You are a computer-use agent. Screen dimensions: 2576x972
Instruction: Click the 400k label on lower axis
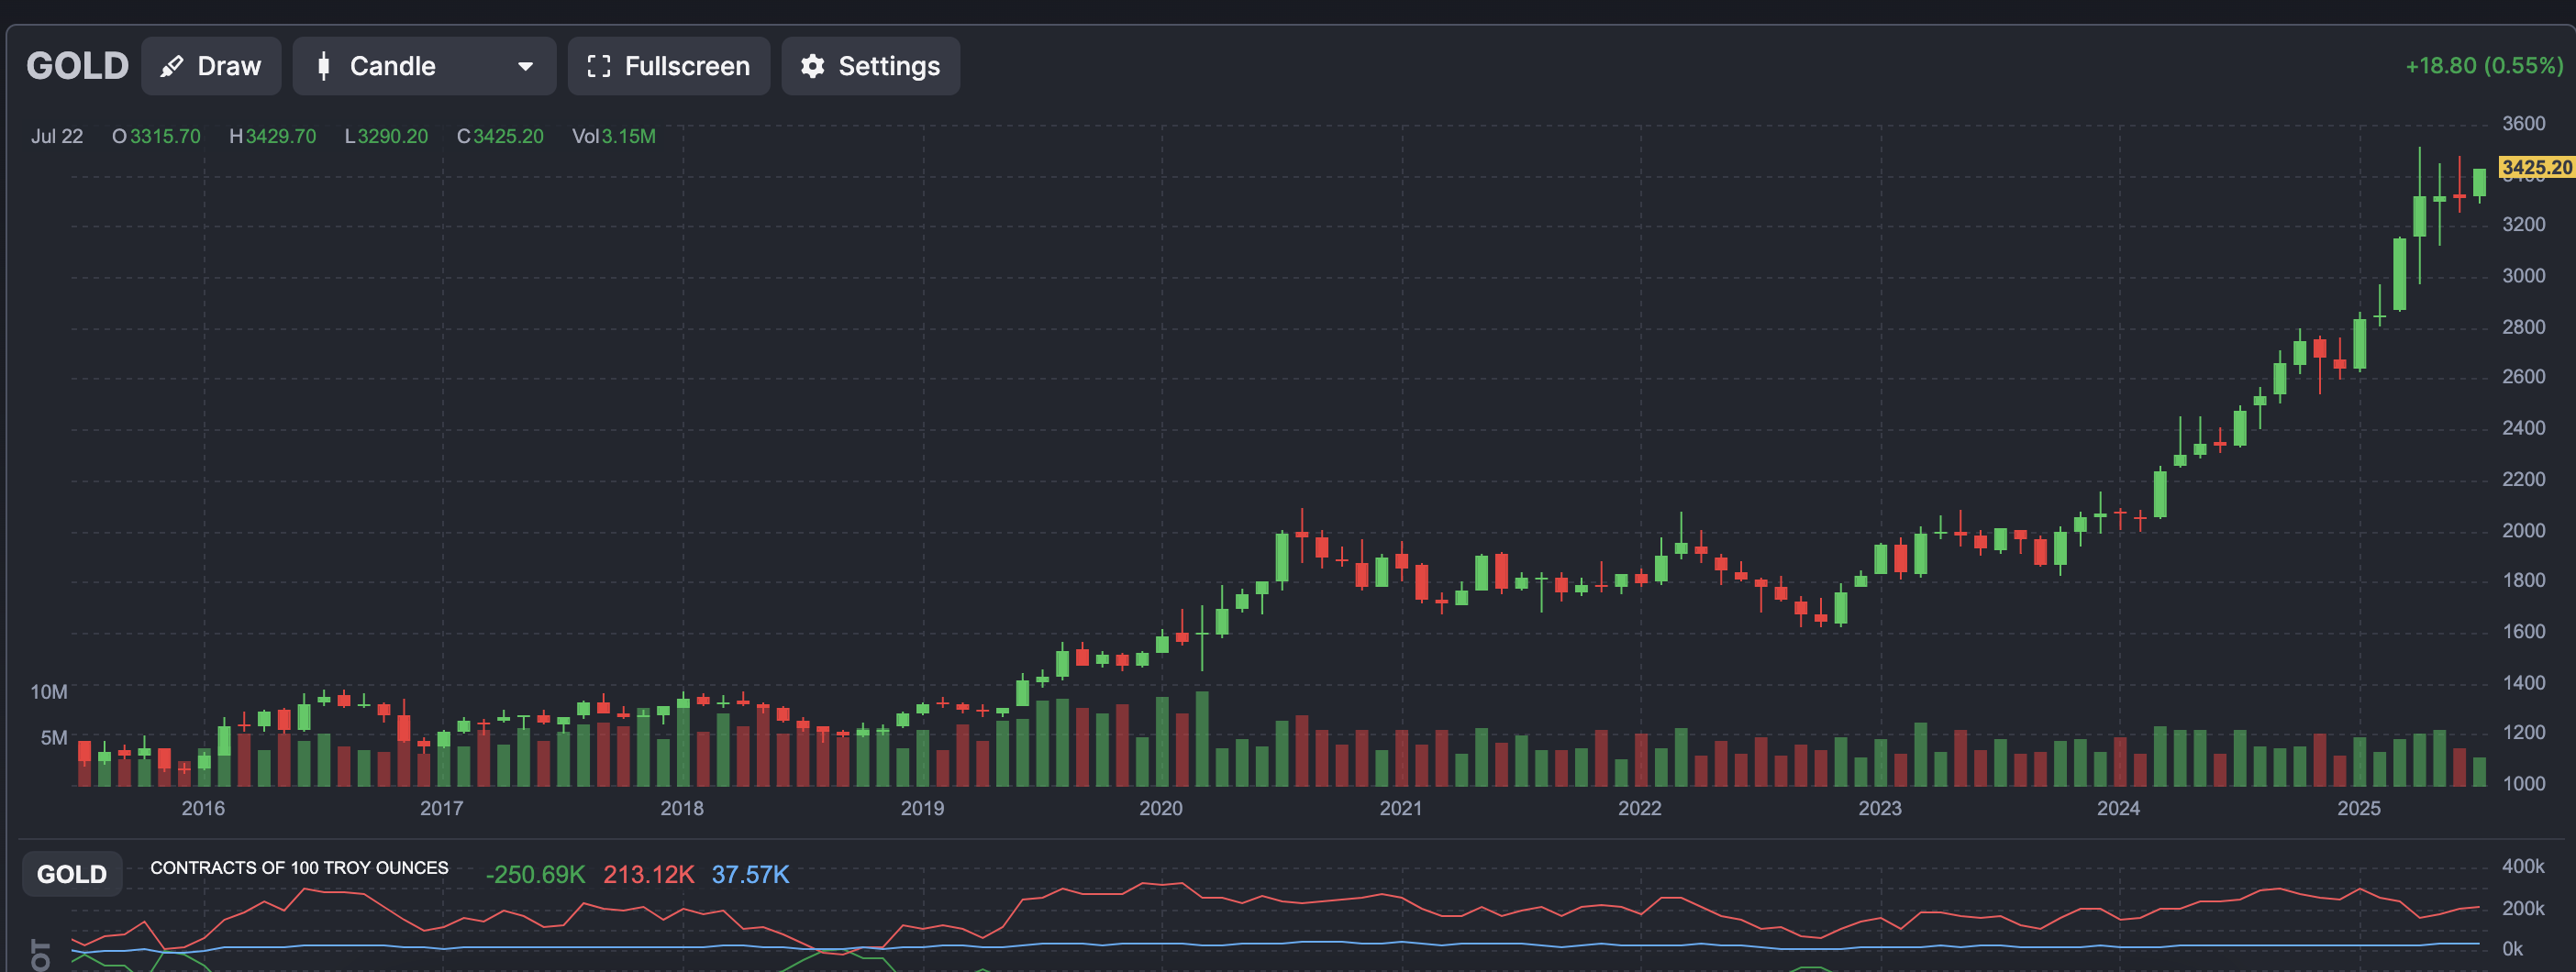pyautogui.click(x=2523, y=866)
